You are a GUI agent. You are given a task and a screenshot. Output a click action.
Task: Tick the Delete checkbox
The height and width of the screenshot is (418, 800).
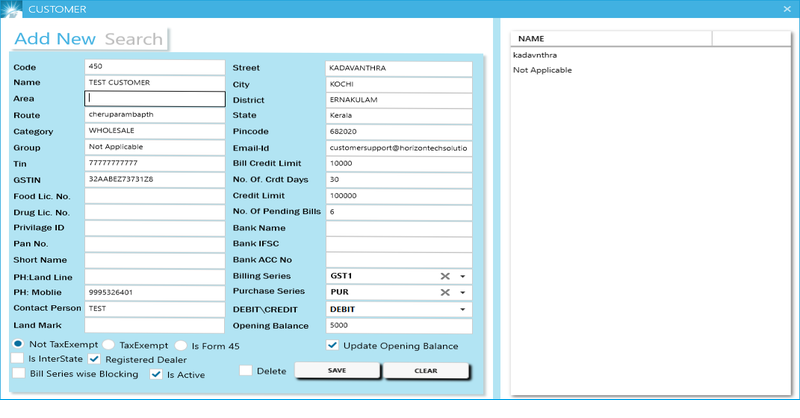[x=245, y=371]
